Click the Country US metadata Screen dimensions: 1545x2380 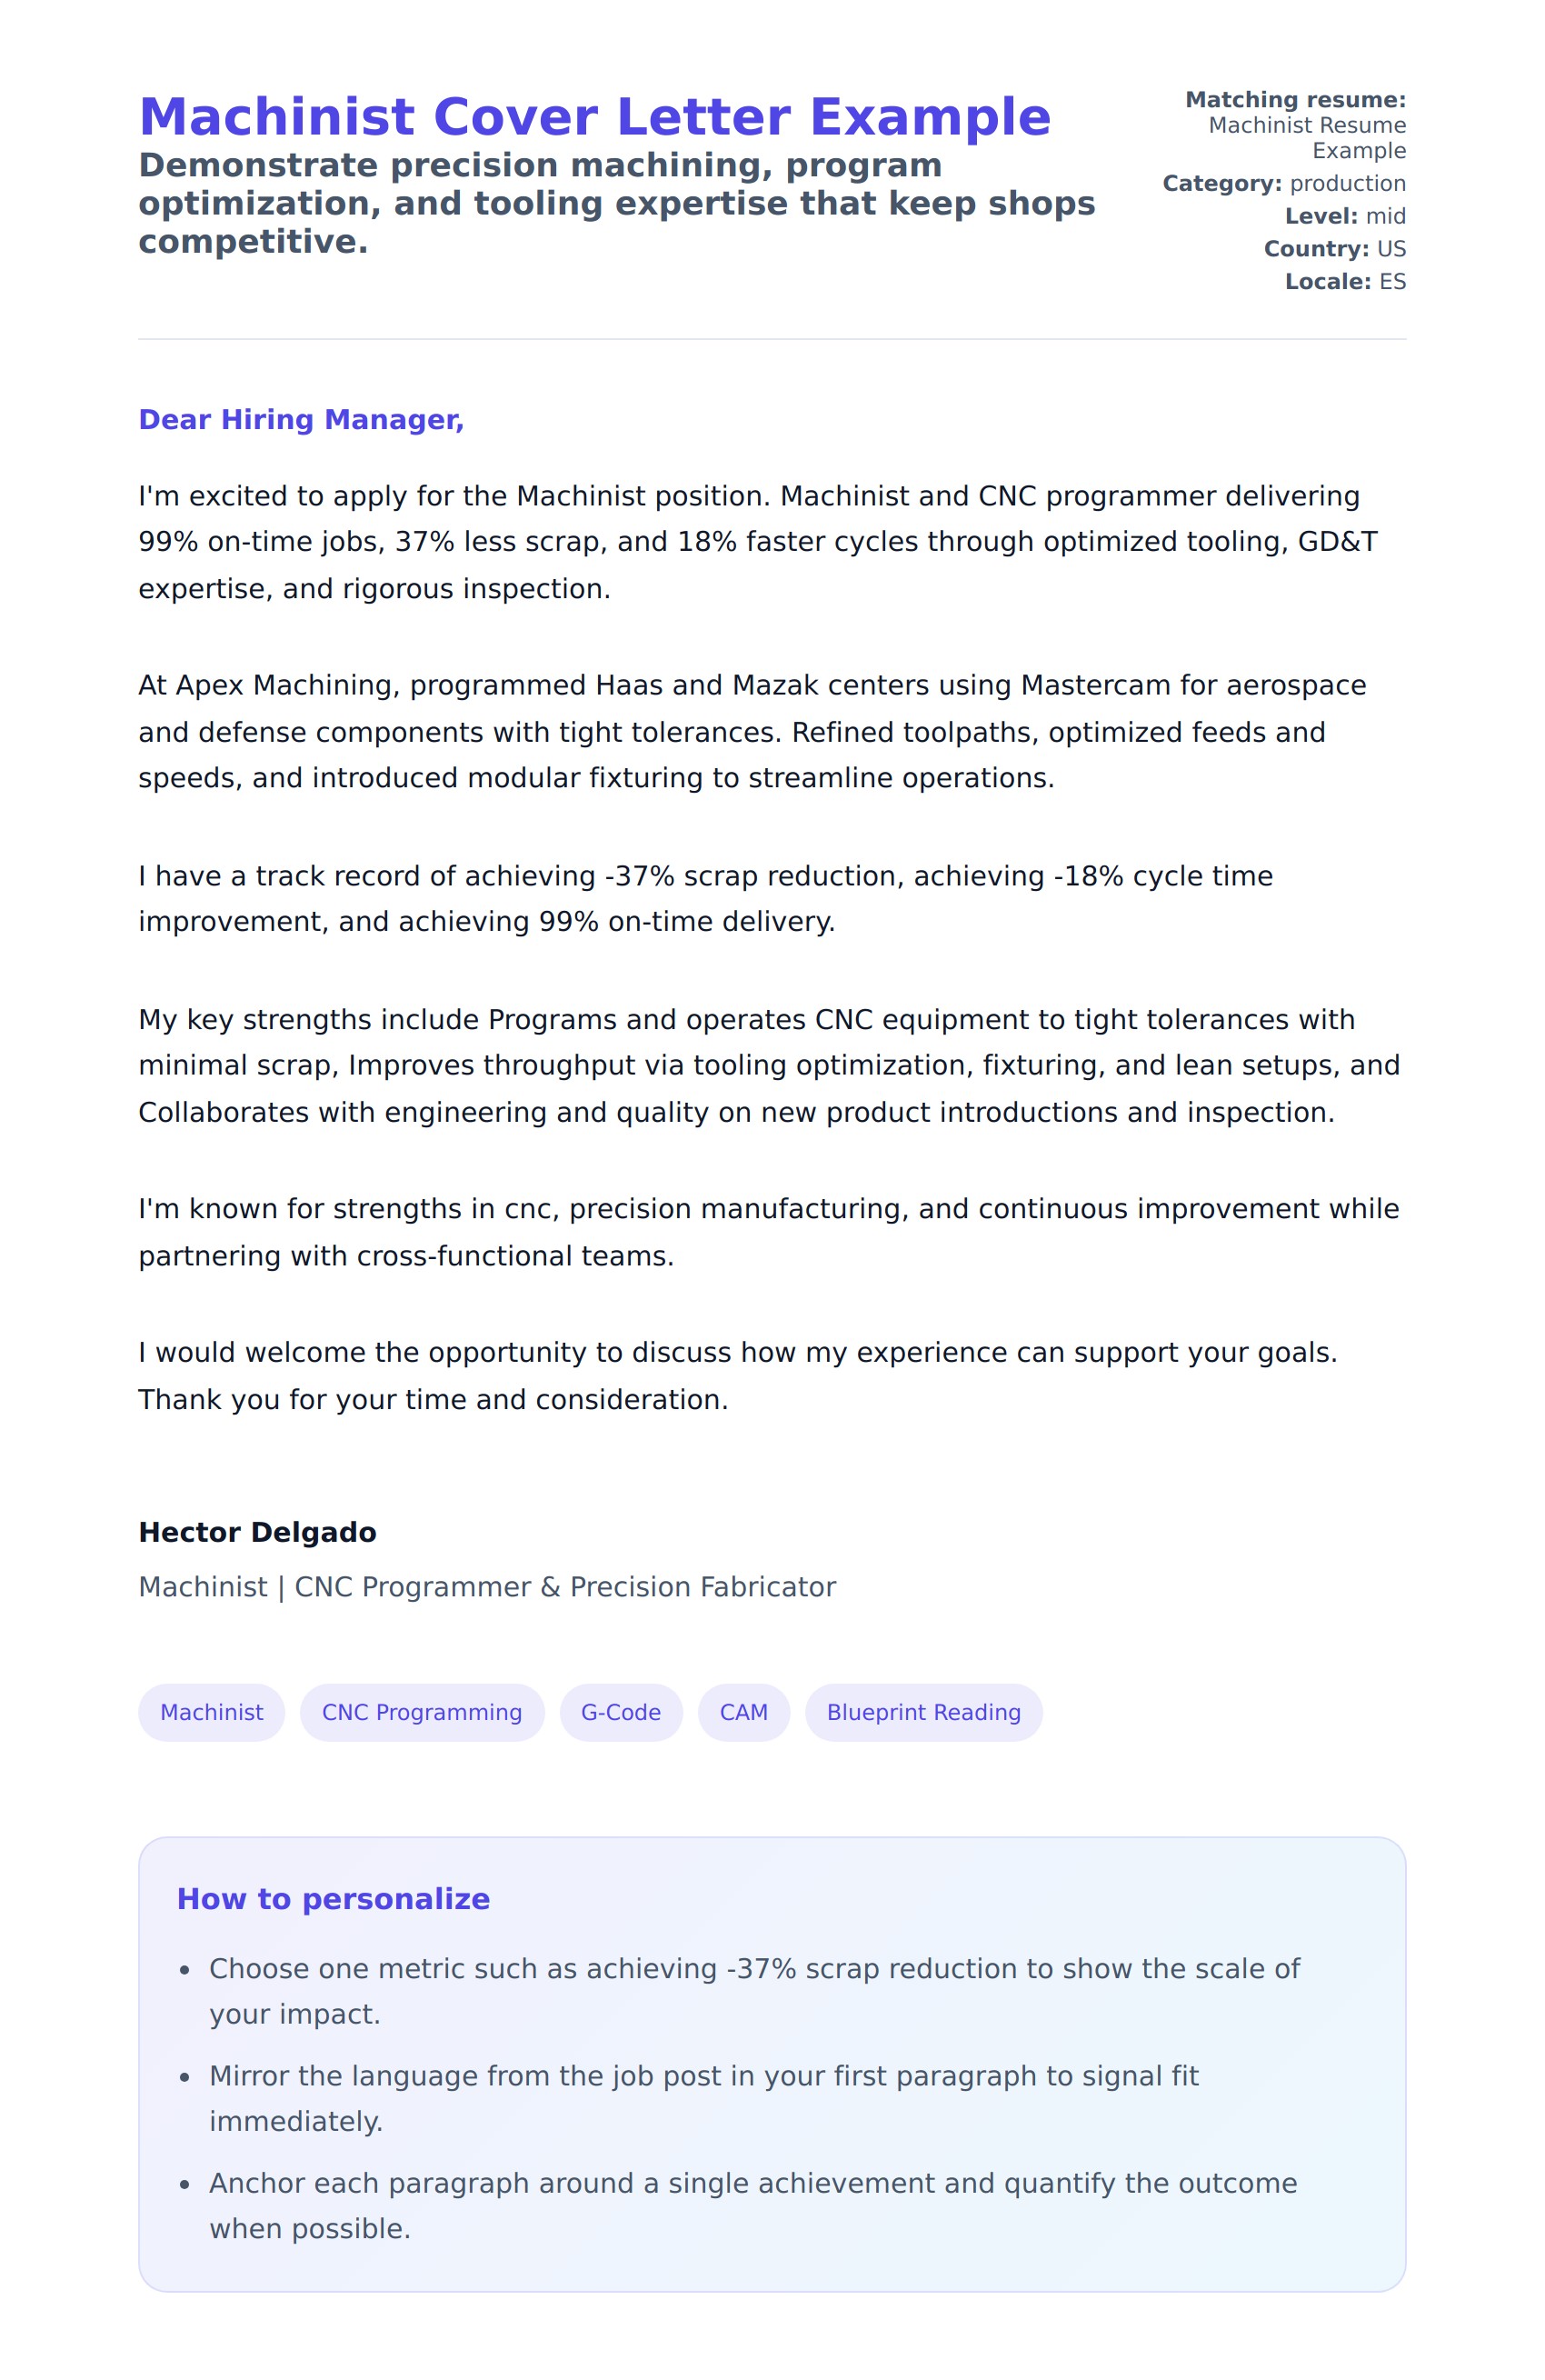pos(1334,249)
